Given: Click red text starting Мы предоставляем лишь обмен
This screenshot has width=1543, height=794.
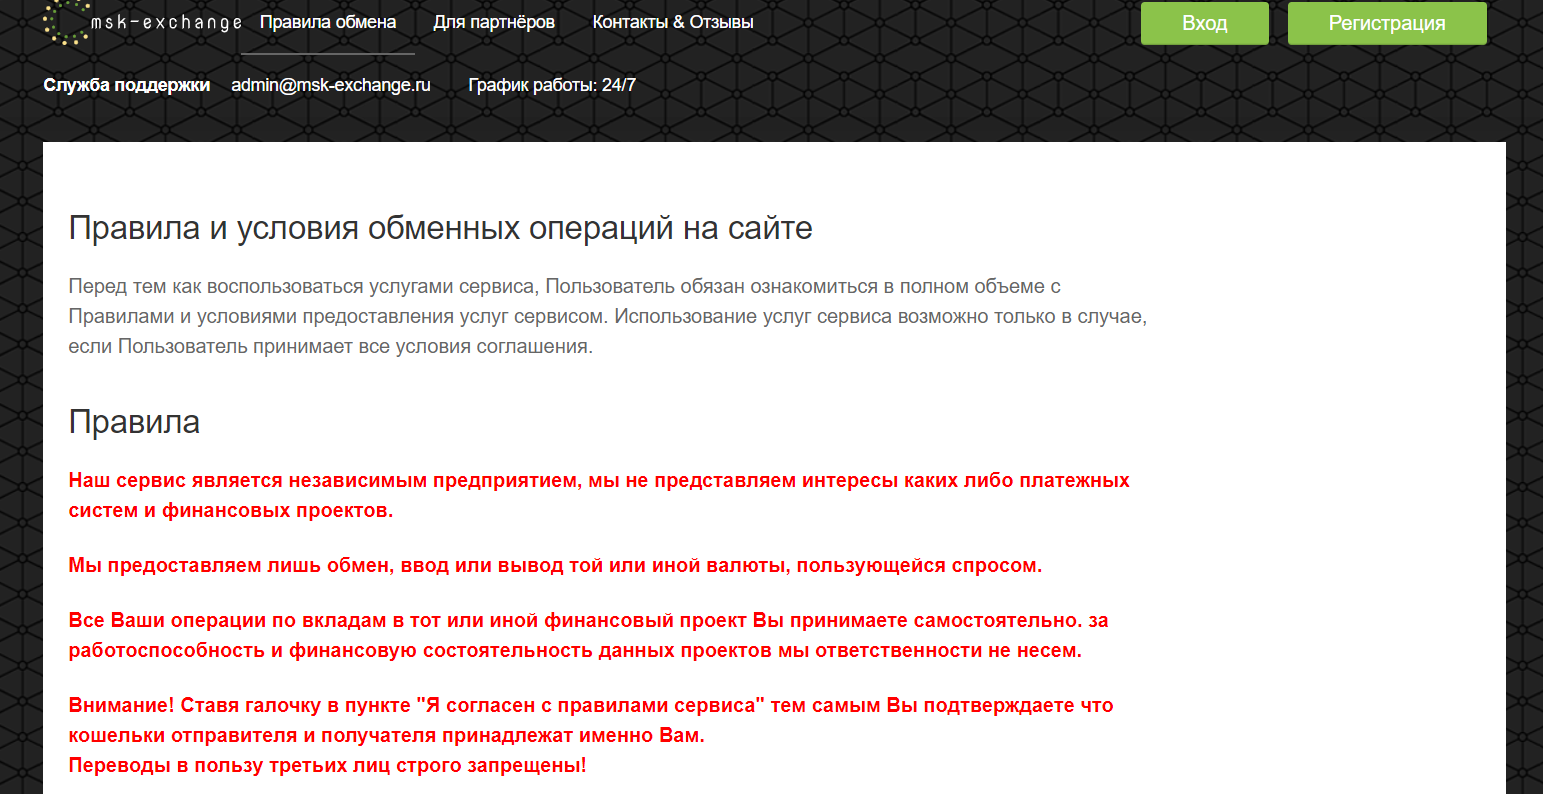Looking at the screenshot, I should [555, 566].
